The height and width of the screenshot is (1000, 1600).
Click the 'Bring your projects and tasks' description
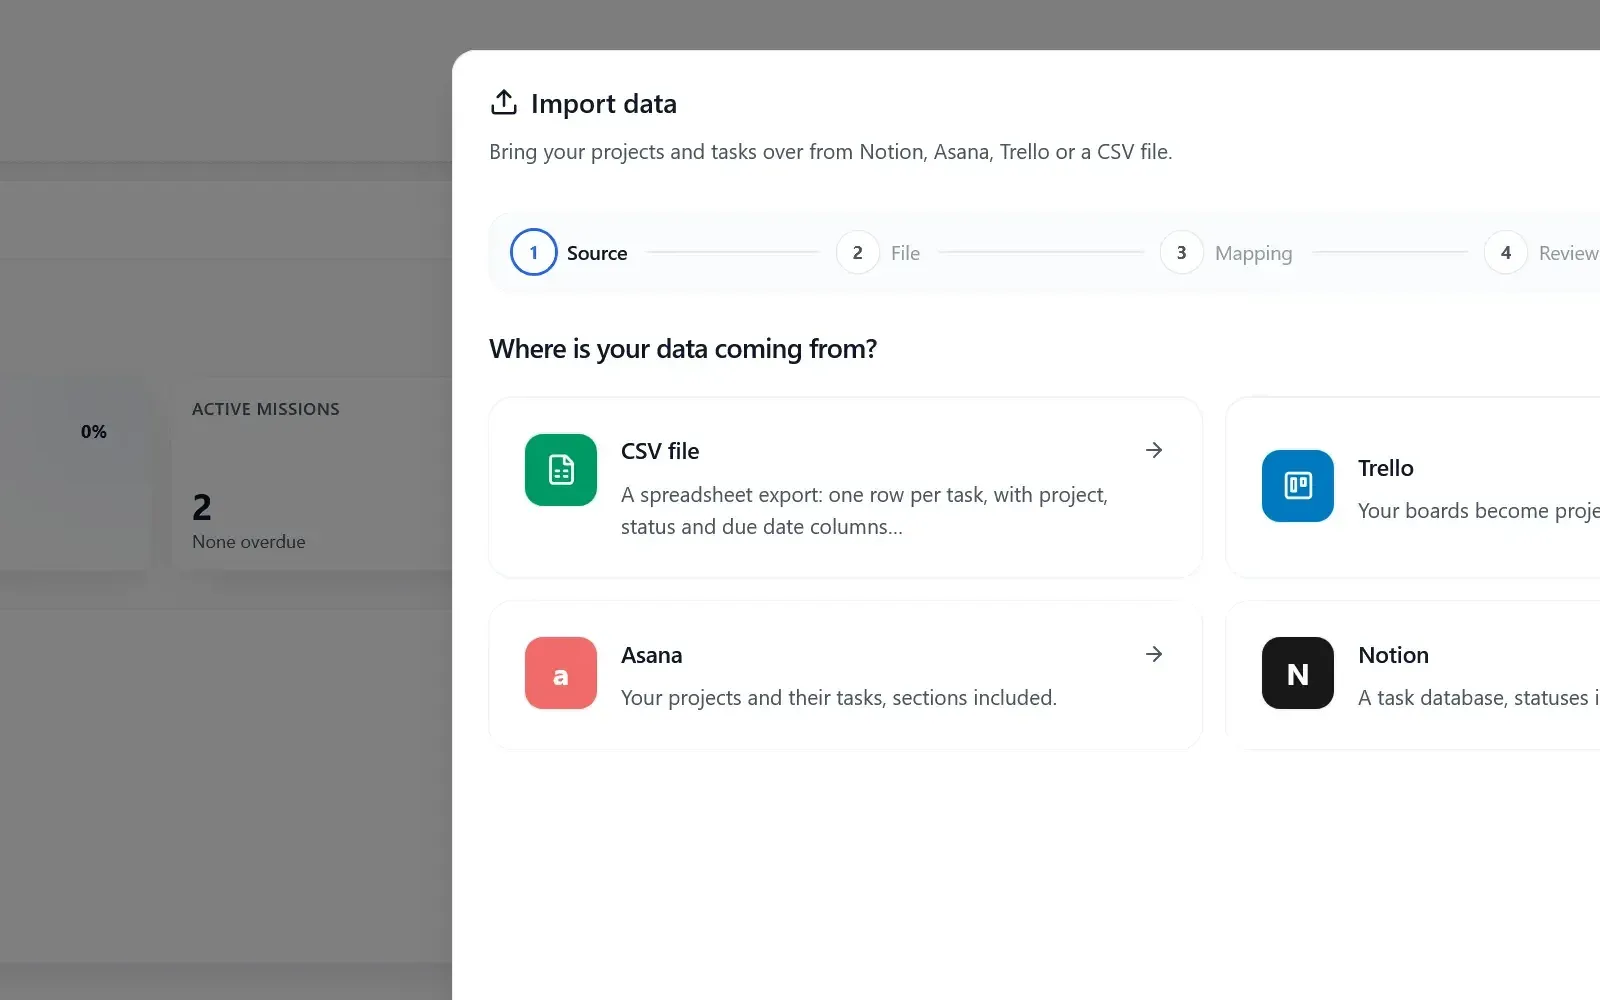tap(831, 152)
